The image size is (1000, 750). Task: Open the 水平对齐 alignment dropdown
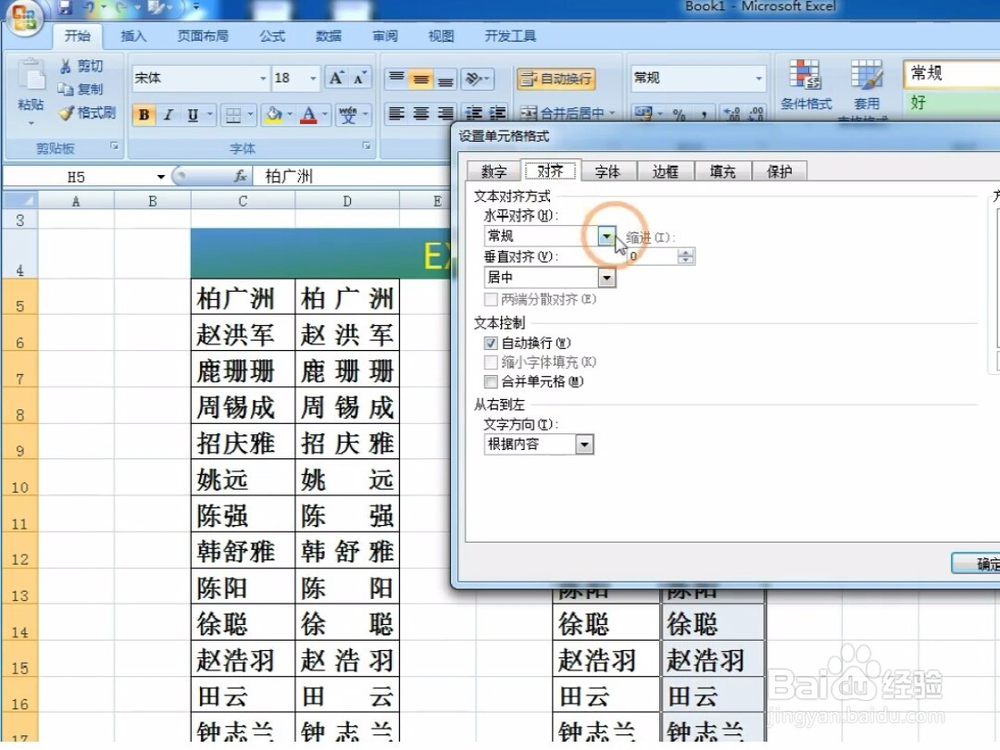click(x=607, y=236)
